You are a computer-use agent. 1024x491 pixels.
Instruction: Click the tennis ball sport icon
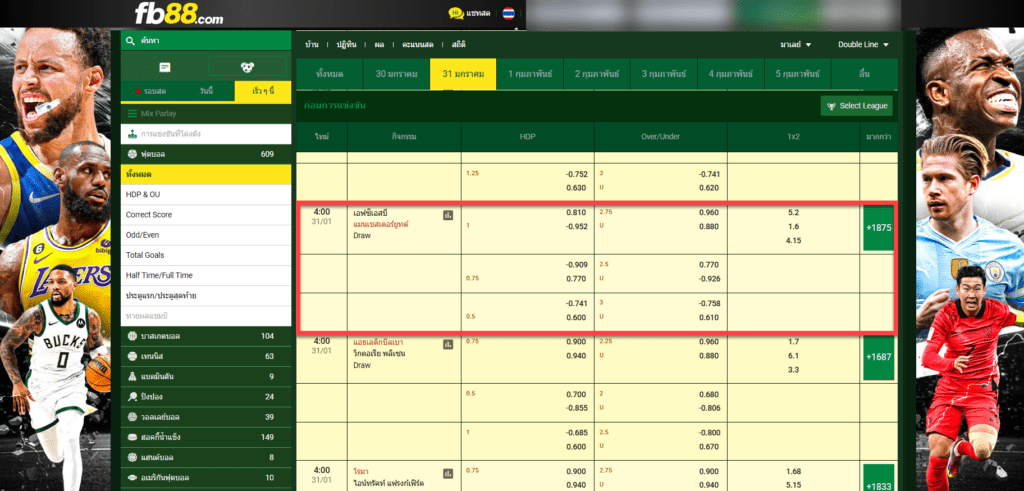click(133, 356)
